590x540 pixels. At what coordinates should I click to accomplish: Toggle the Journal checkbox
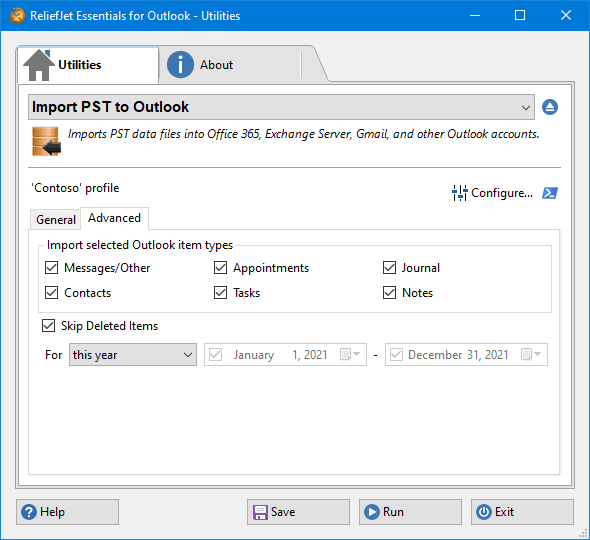click(389, 268)
